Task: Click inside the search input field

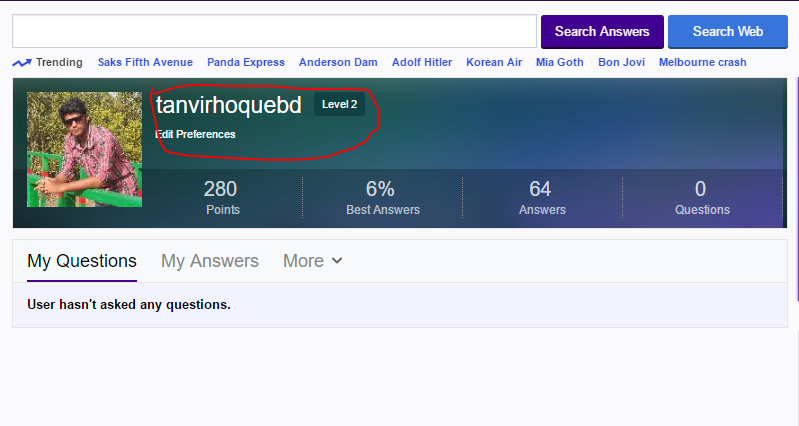Action: pos(274,31)
